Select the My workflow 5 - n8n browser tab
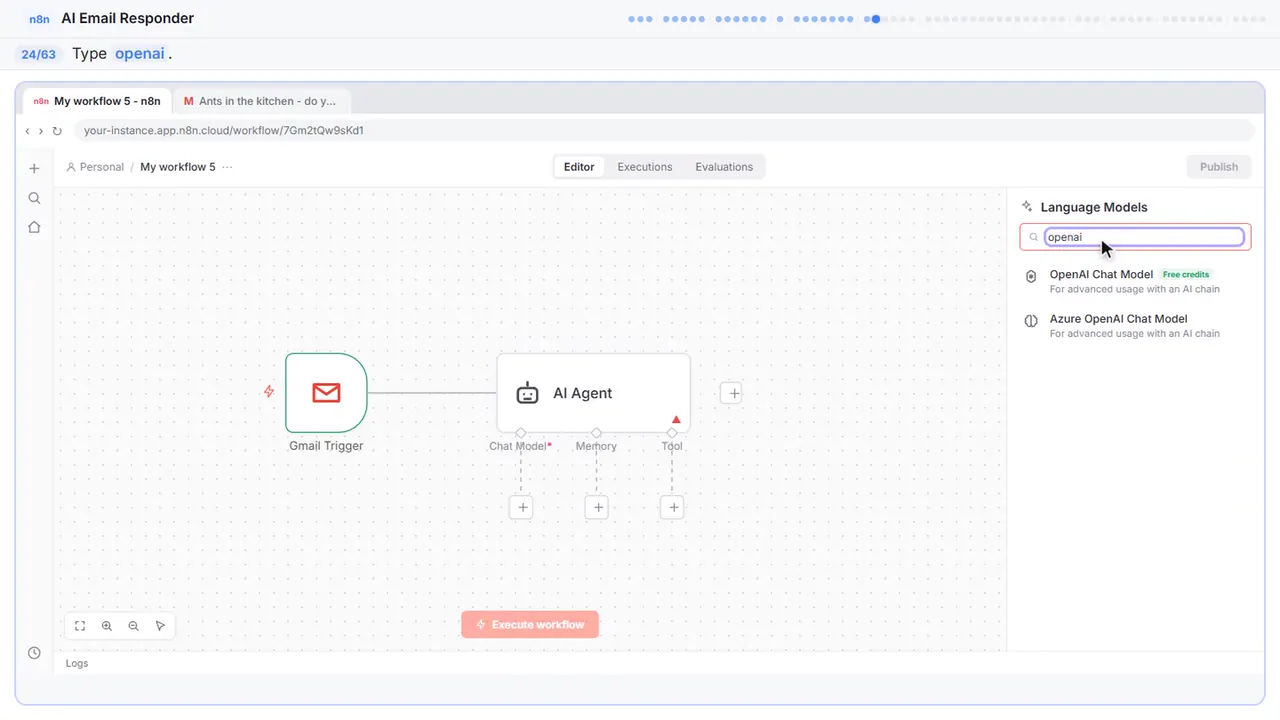This screenshot has width=1280, height=720. tap(97, 101)
